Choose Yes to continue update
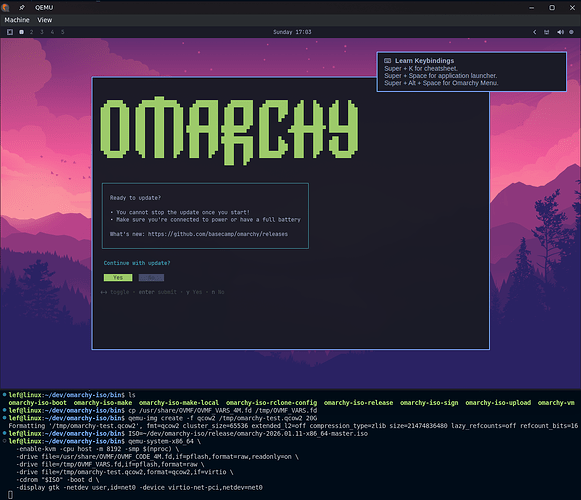Viewport: 581px width, 500px height. tap(118, 277)
